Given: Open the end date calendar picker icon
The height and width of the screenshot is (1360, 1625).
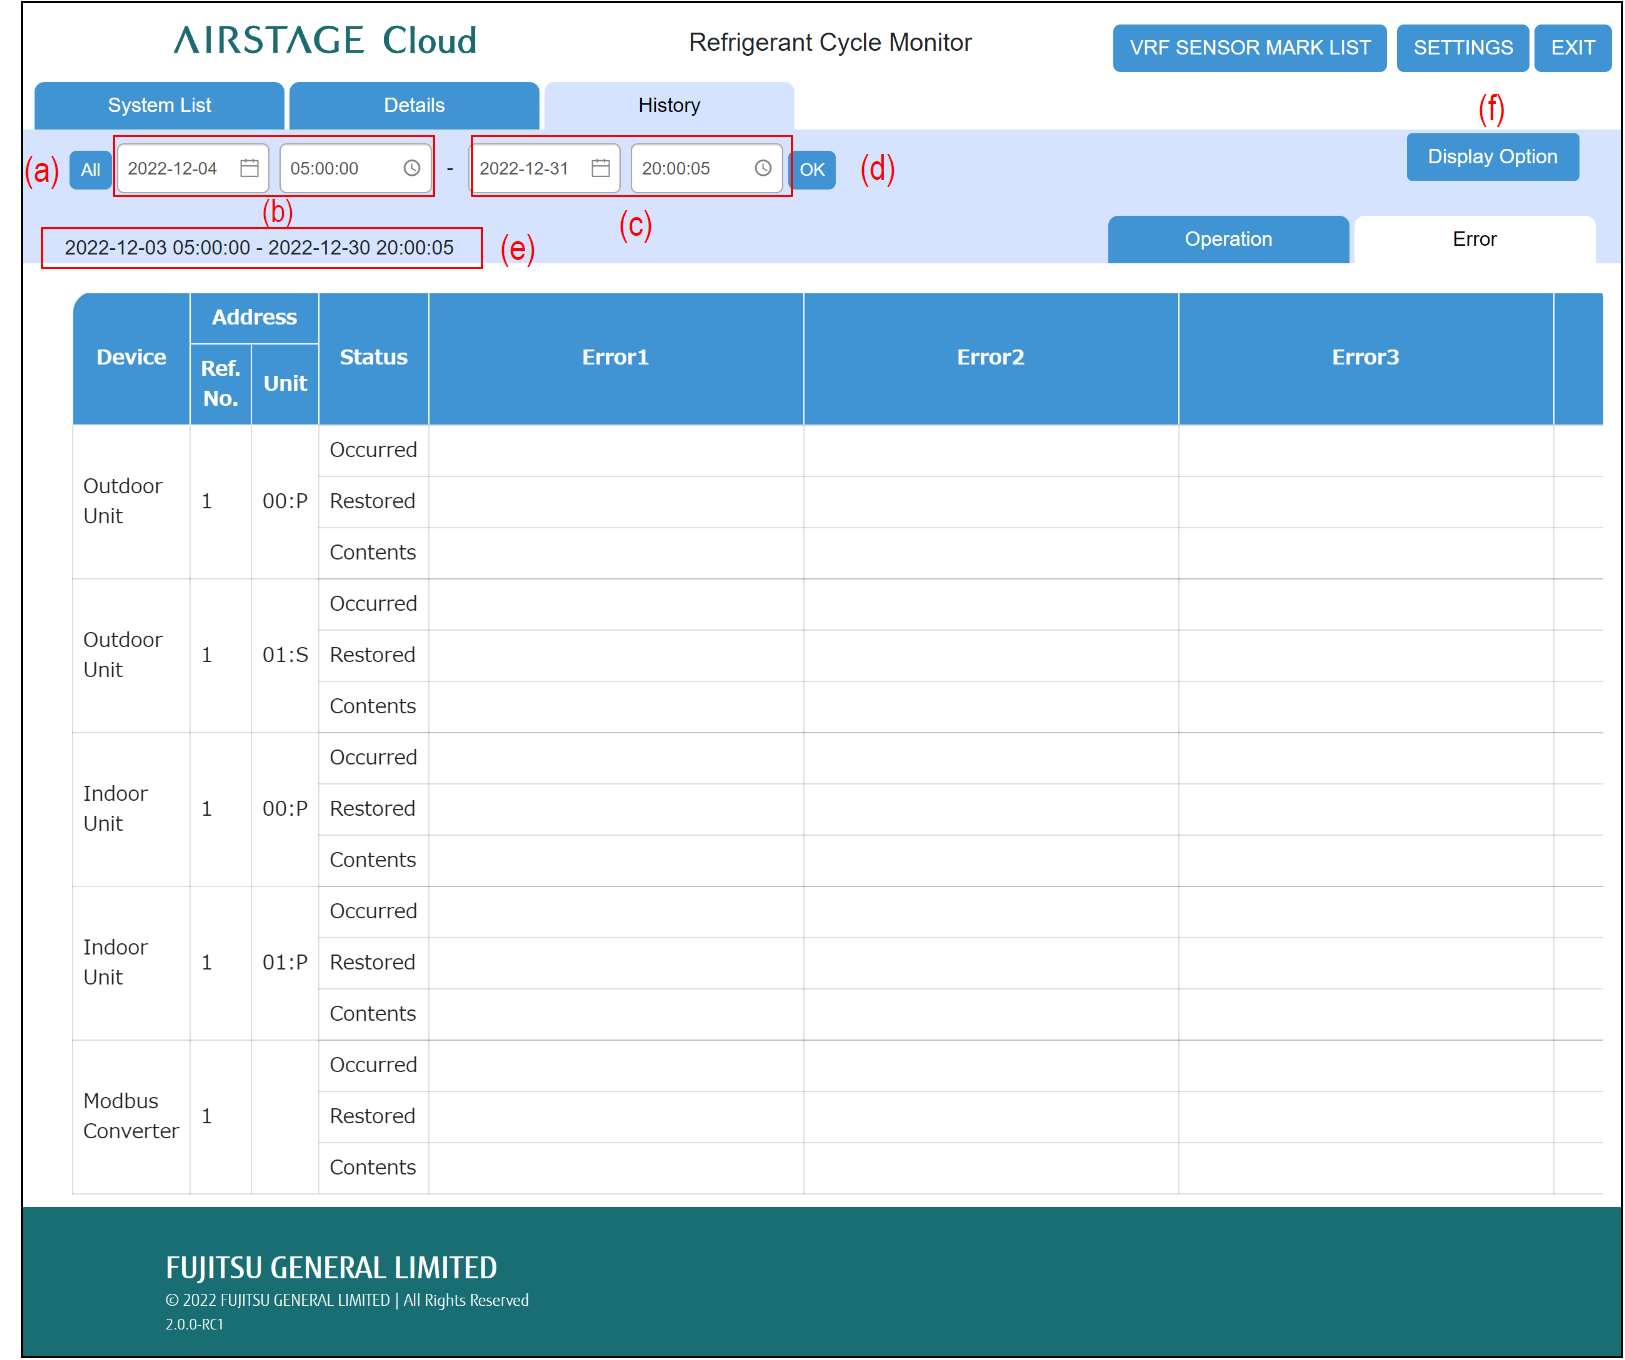Looking at the screenshot, I should 600,168.
